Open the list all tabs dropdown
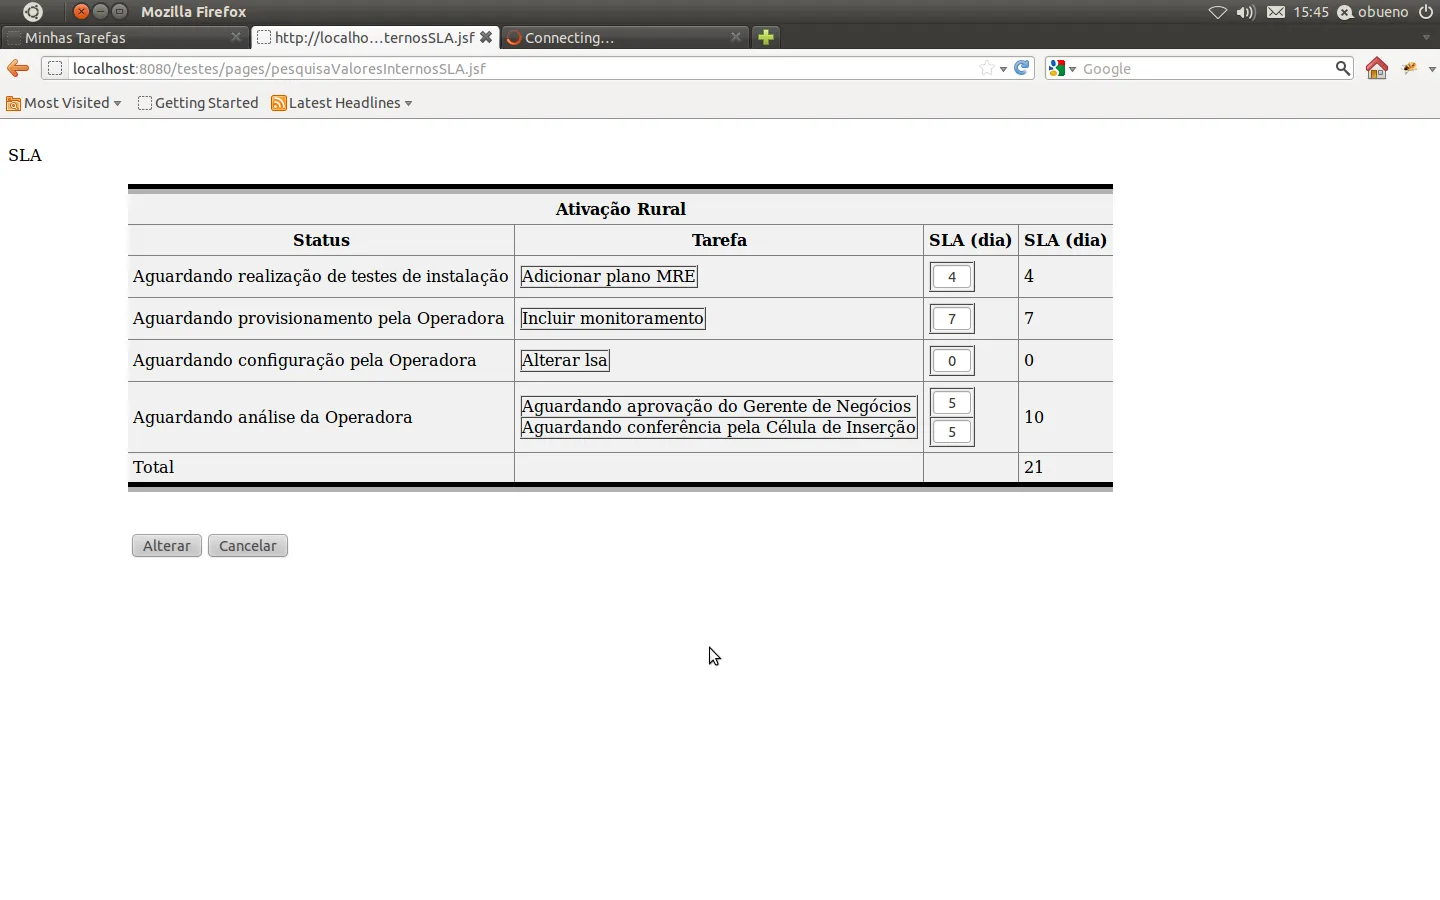 tap(1426, 37)
